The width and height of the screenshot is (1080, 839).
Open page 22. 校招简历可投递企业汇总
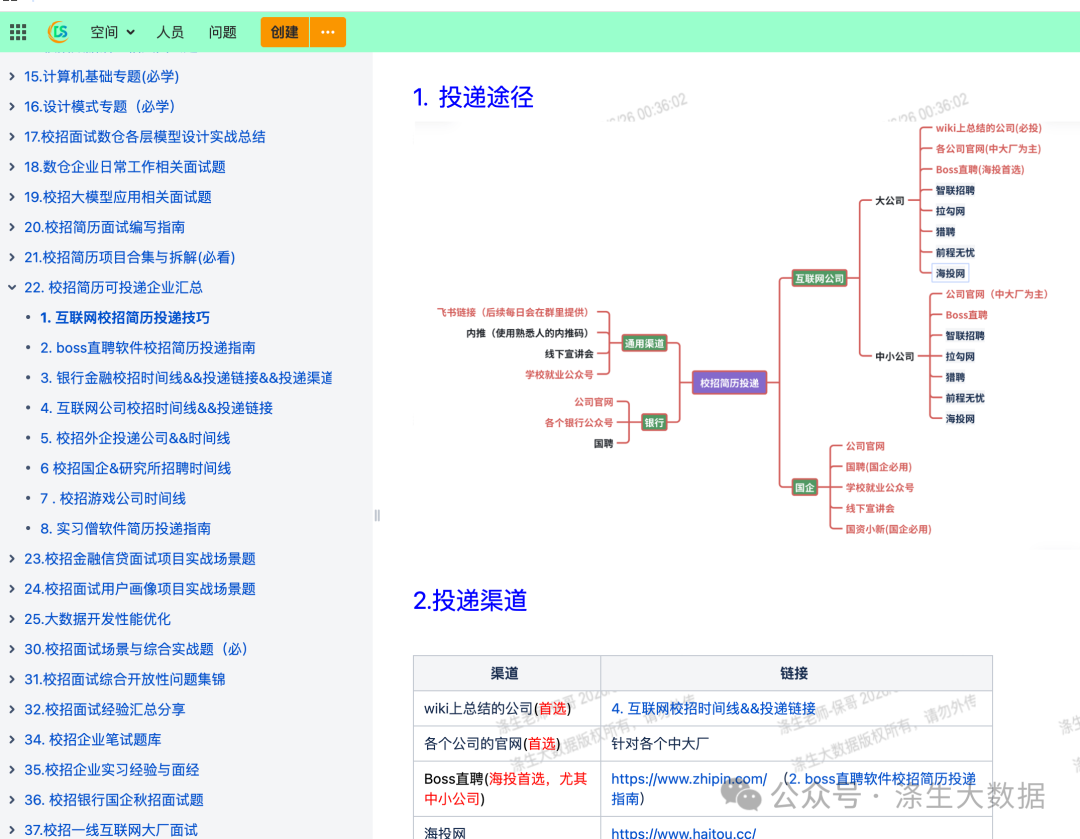[114, 287]
